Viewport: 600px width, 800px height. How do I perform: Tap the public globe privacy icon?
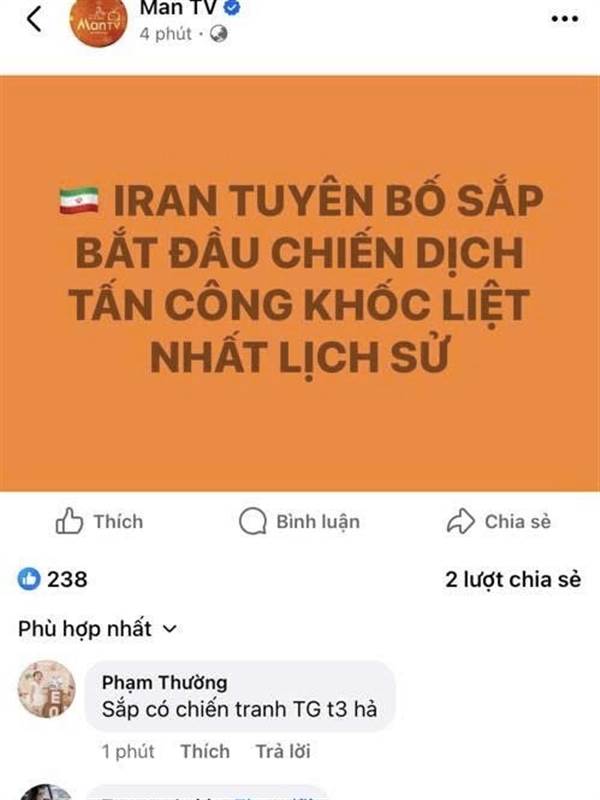click(218, 34)
